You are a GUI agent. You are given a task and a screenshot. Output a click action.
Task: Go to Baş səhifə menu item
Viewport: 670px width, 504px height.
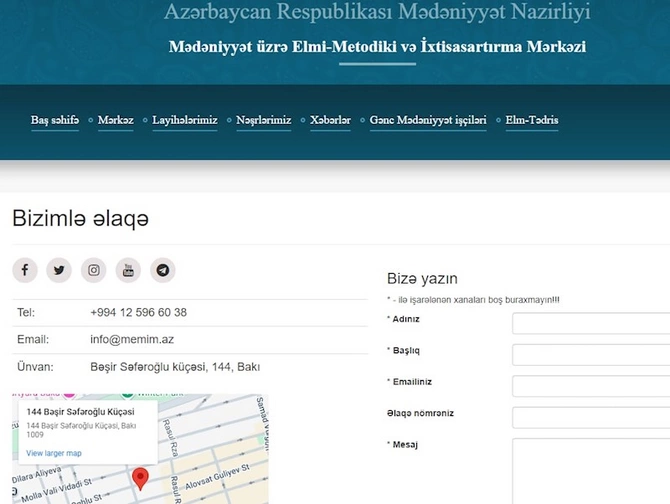(x=55, y=120)
